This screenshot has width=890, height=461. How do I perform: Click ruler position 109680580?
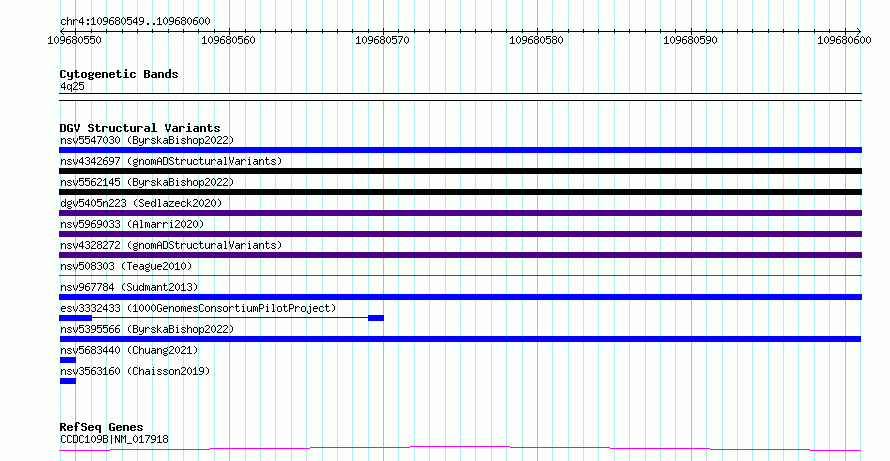[536, 40]
